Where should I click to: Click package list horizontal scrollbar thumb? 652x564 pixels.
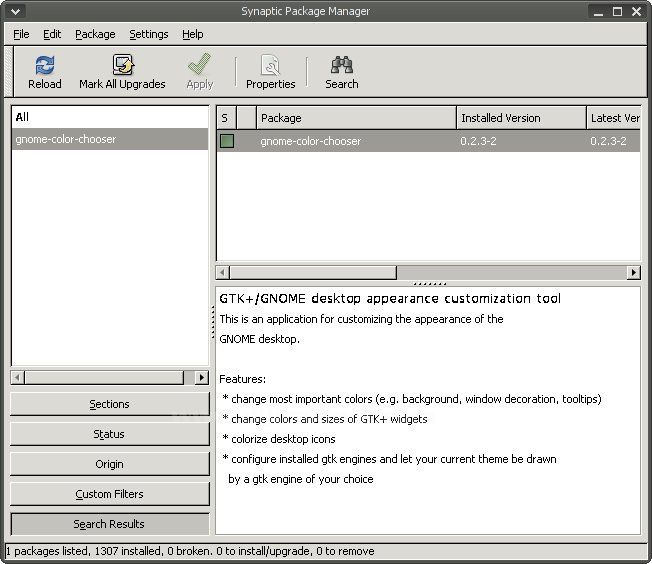click(x=313, y=272)
